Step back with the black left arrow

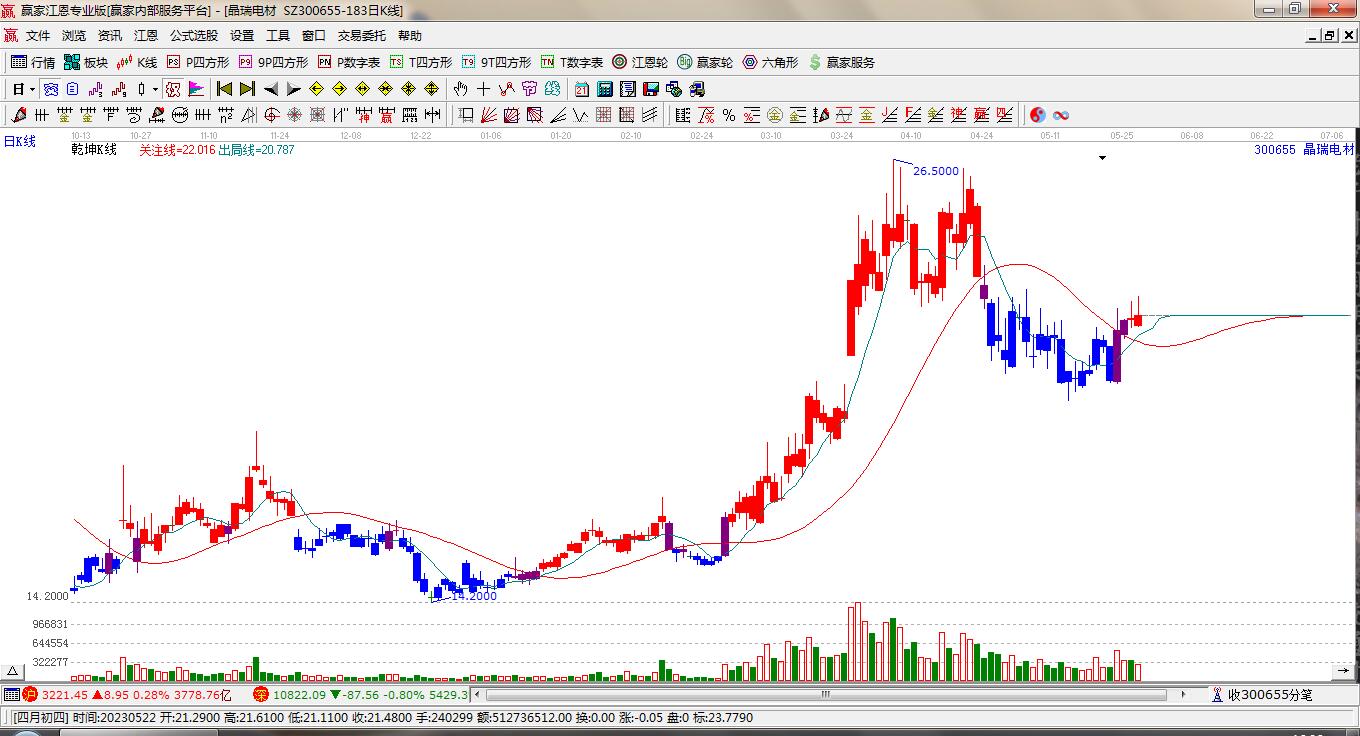[x=271, y=89]
